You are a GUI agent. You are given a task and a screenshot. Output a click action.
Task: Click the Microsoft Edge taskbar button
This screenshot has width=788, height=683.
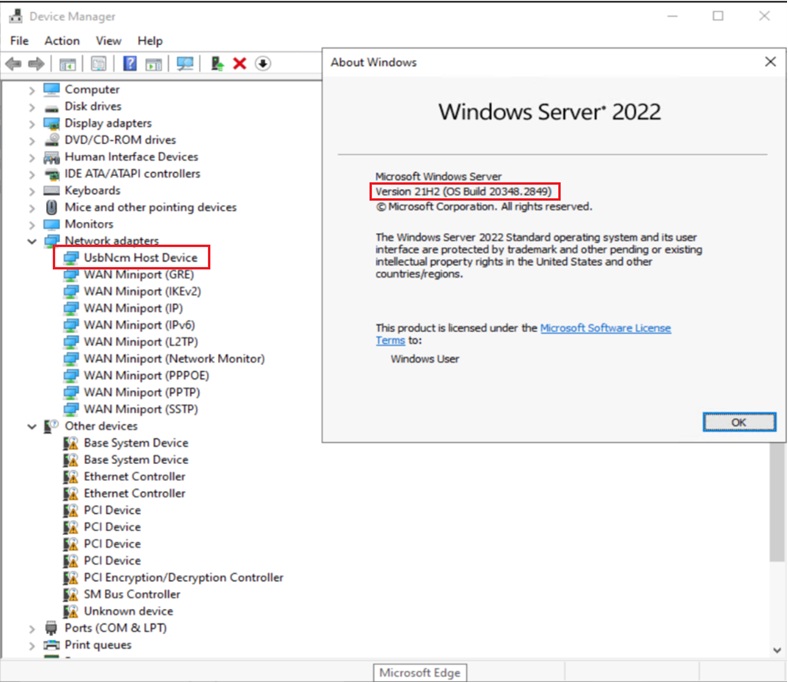[x=420, y=672]
